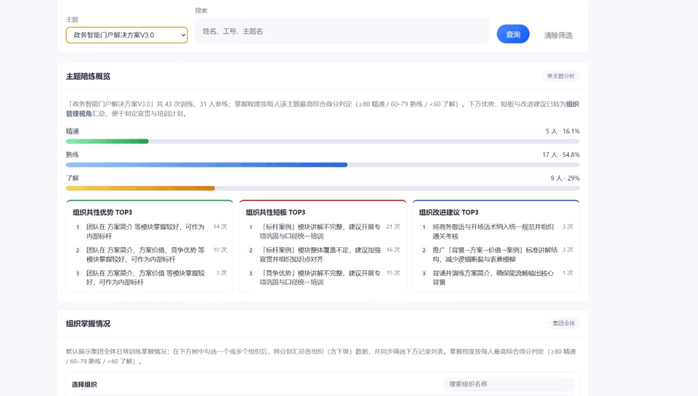The image size is (698, 396).
Task: Select the weakness item 「竞争优势」模块讲解不完整
Action: 323,278
